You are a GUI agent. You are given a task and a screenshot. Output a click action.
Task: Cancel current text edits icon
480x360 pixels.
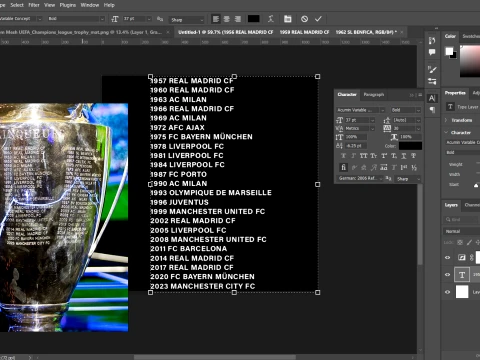[304, 19]
